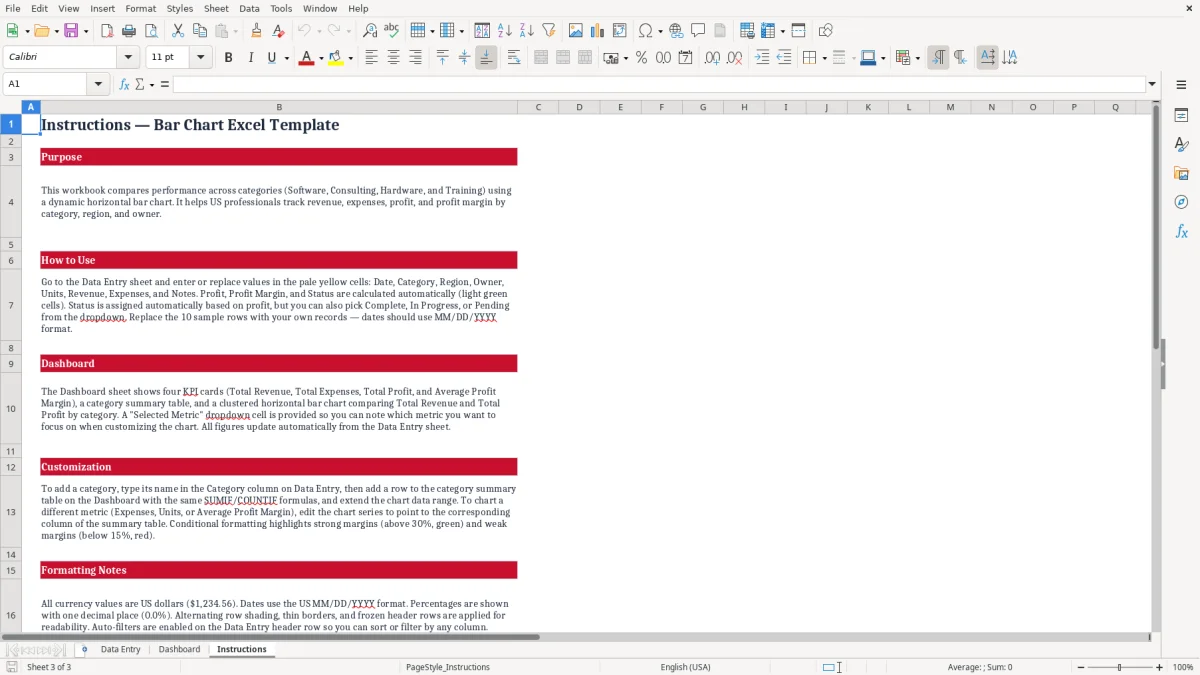The image size is (1200, 675).
Task: Toggle Wrap Text
Action: coord(514,58)
